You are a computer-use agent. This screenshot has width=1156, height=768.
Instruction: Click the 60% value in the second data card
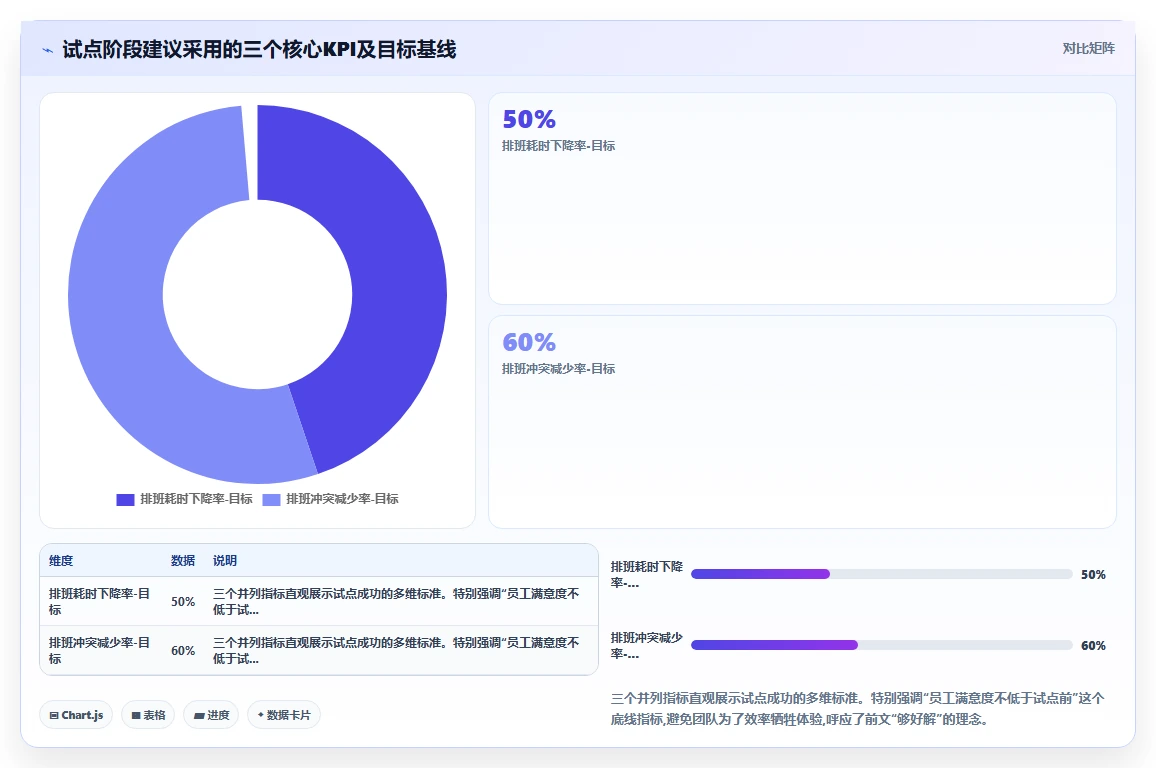[x=529, y=342]
